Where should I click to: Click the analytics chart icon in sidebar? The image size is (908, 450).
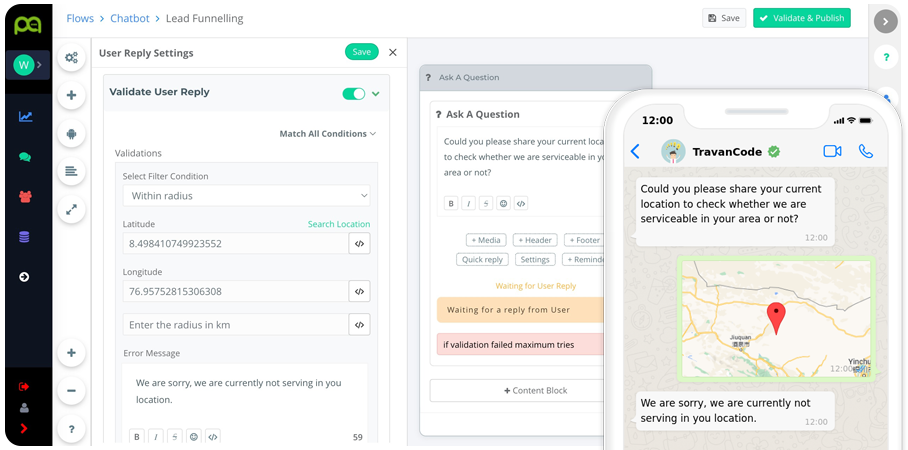point(25,117)
